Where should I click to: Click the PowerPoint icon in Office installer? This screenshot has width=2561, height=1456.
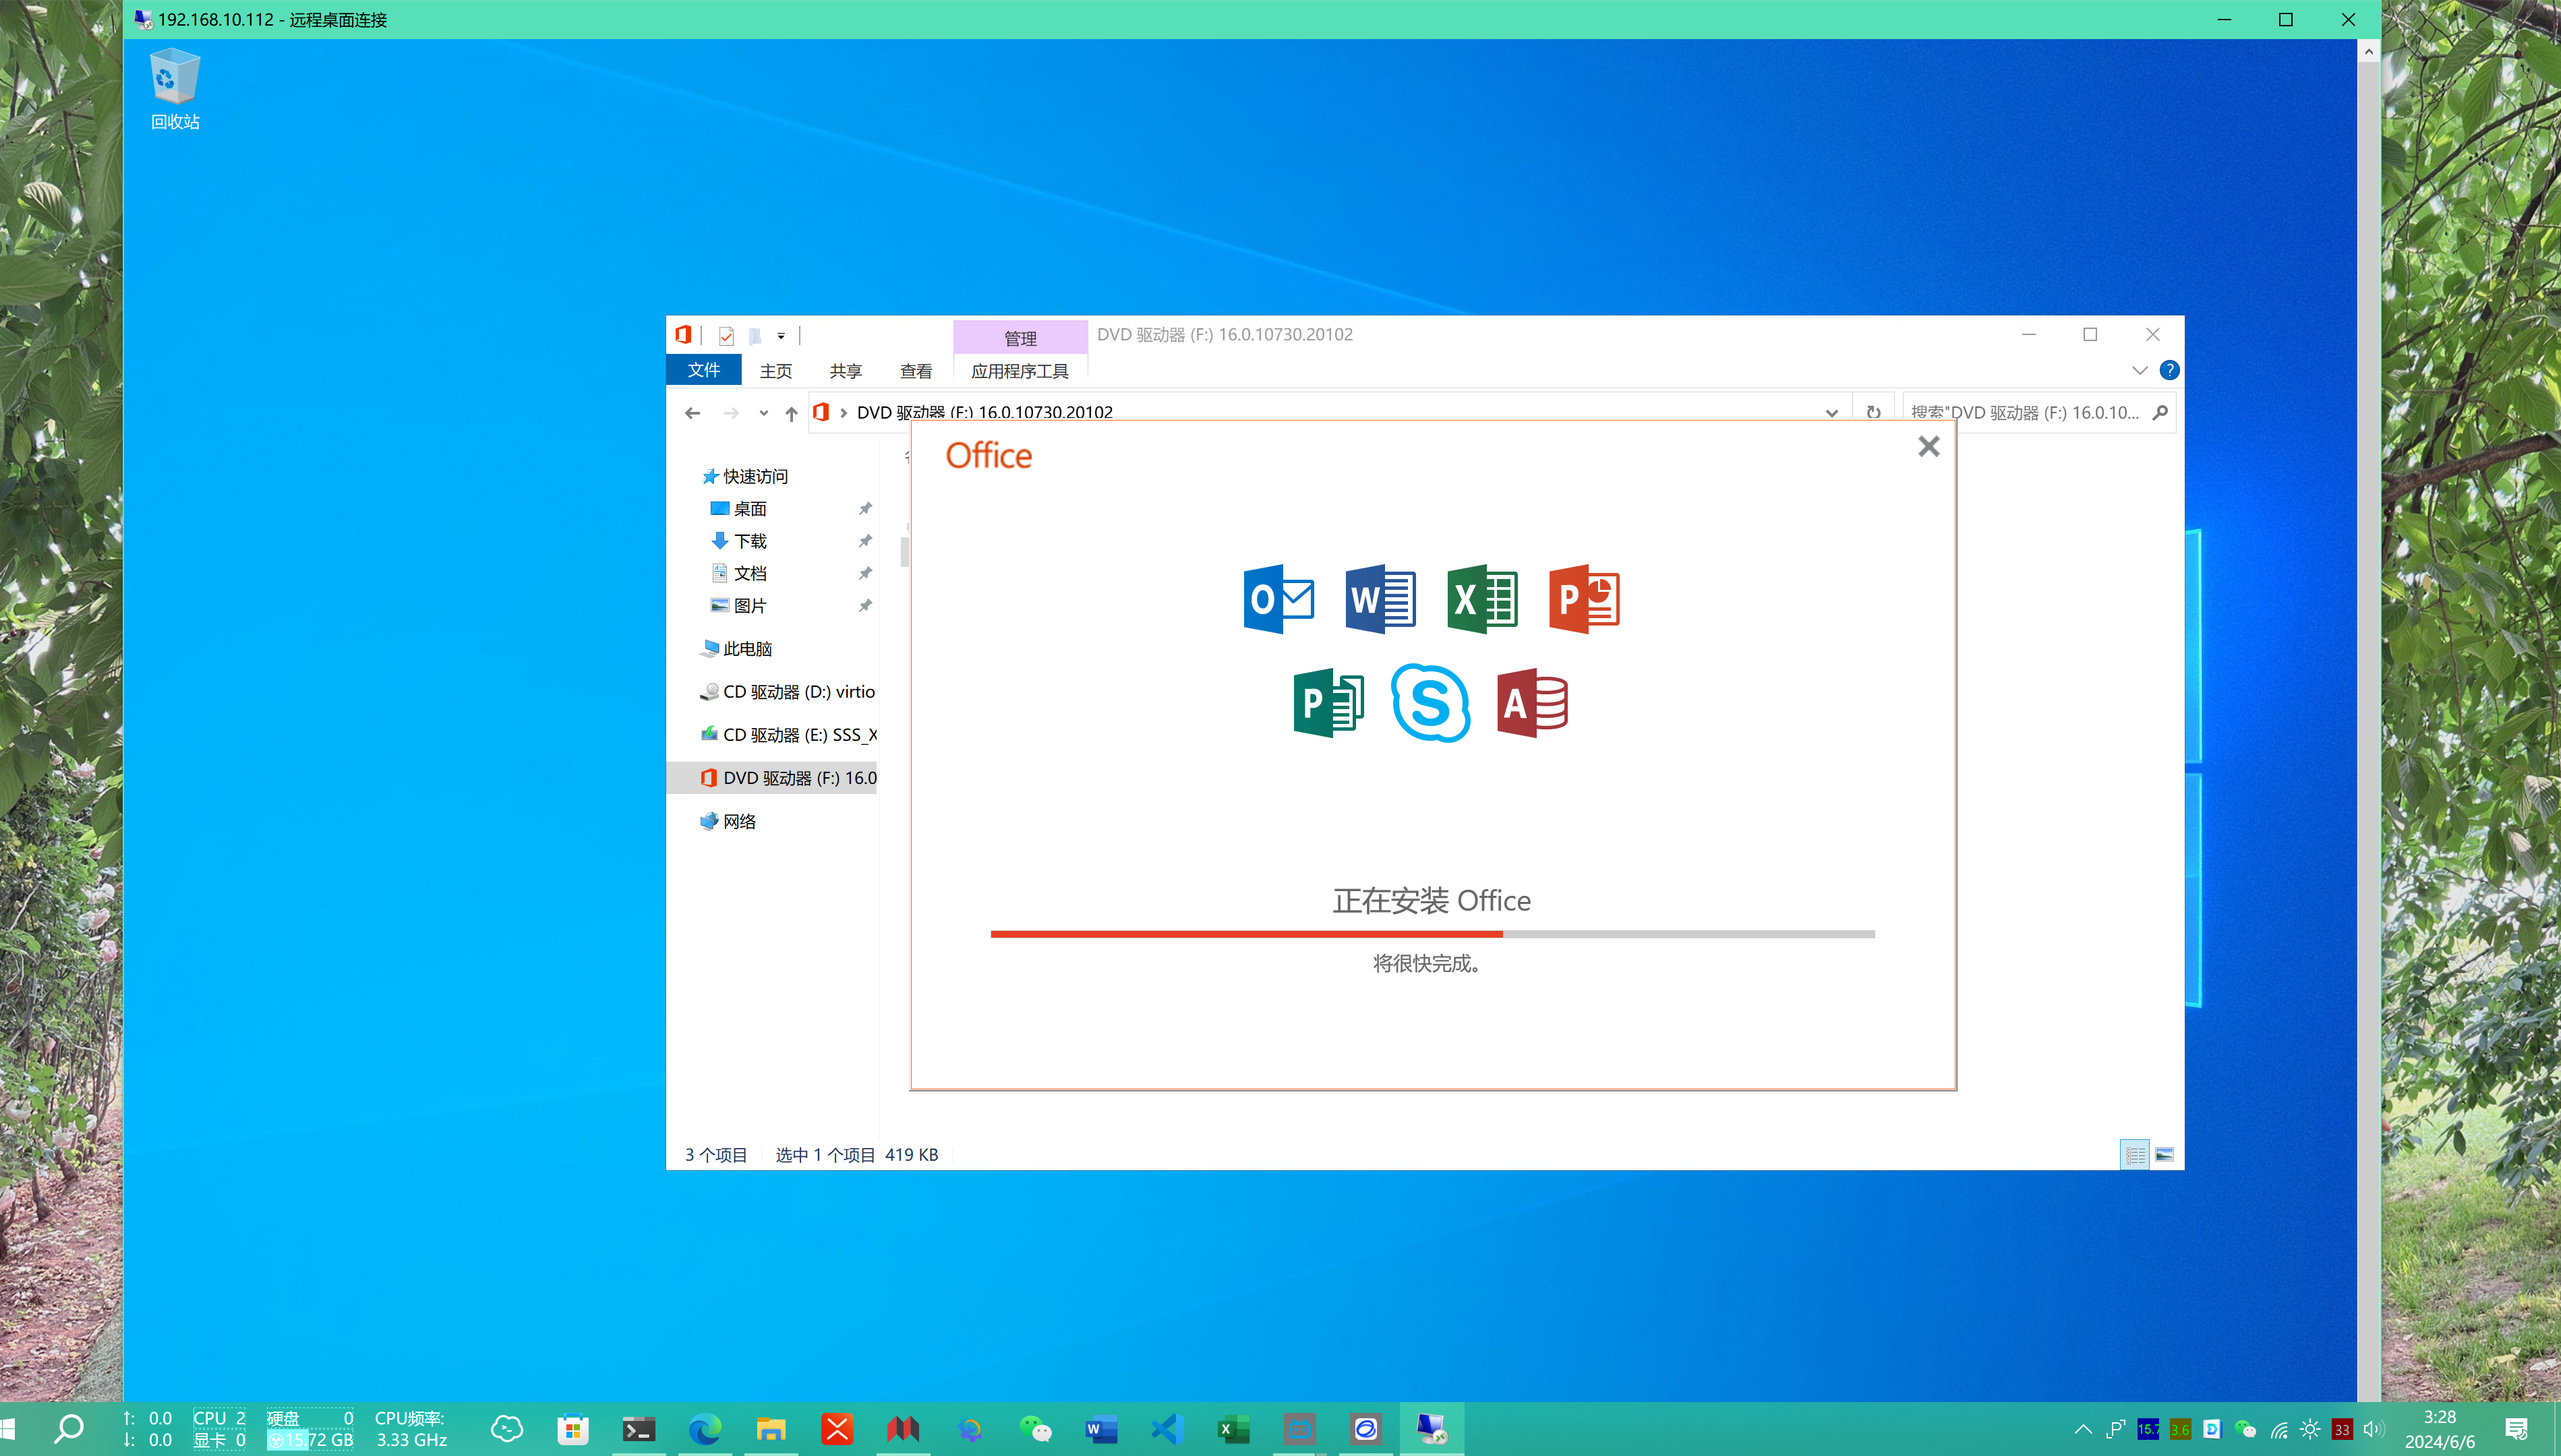[1584, 599]
